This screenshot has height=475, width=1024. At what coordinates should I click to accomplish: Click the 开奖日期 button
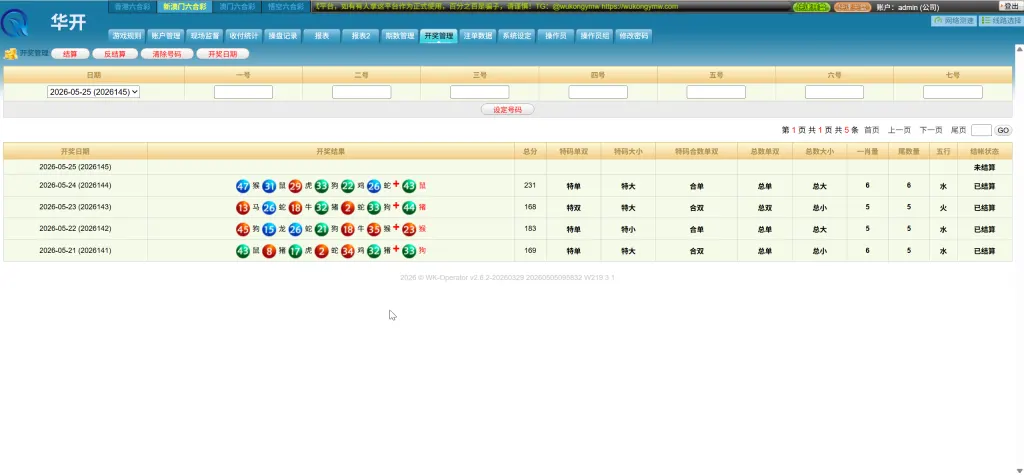(223, 54)
